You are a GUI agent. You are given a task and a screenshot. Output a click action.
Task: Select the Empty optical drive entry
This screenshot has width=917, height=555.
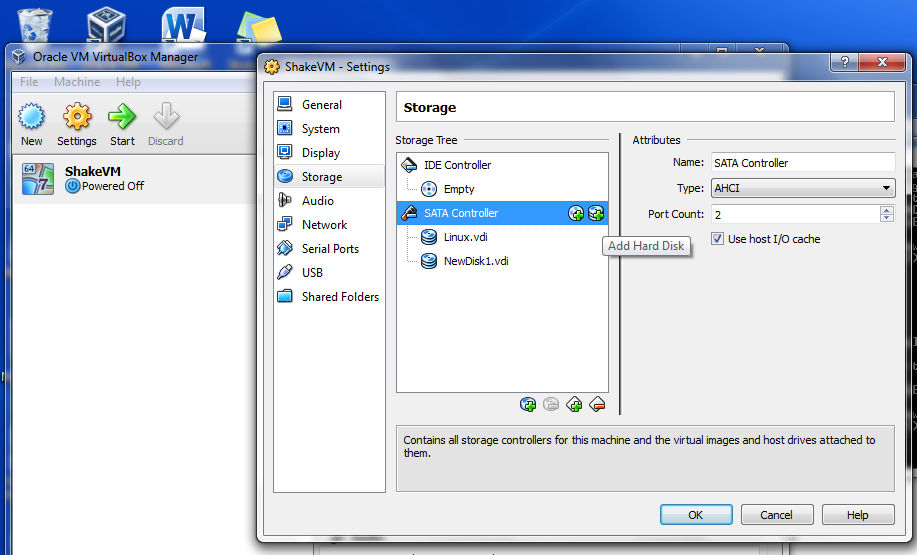pyautogui.click(x=502, y=189)
